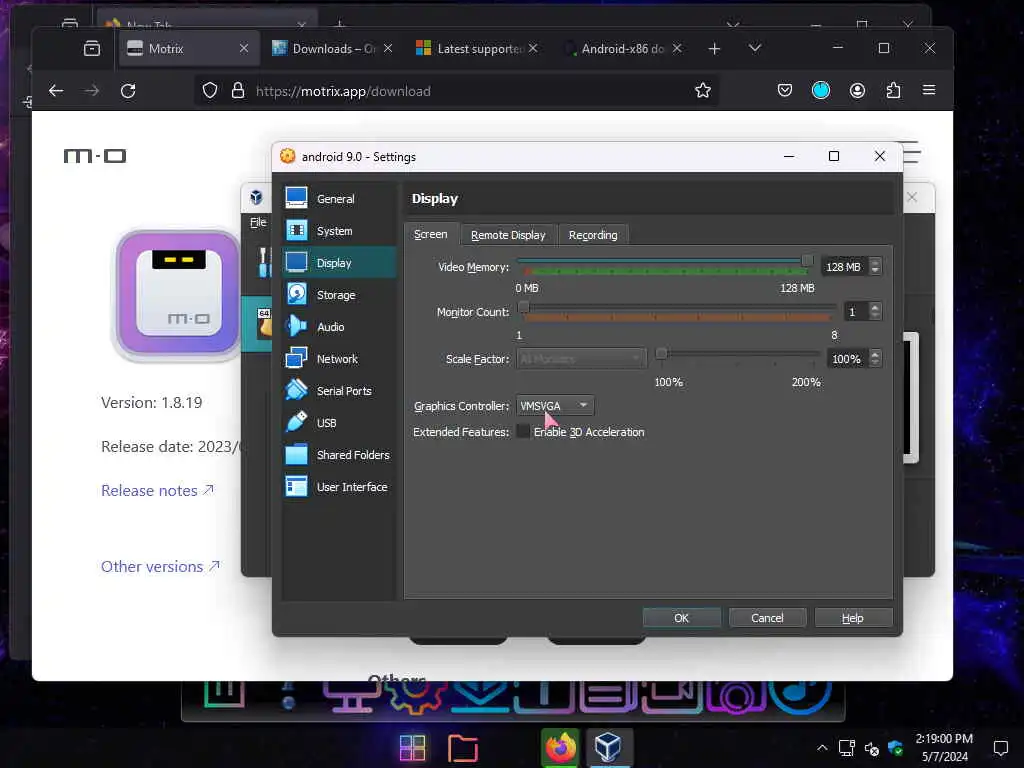The height and width of the screenshot is (768, 1024).
Task: Cancel the settings dialog
Action: [767, 618]
